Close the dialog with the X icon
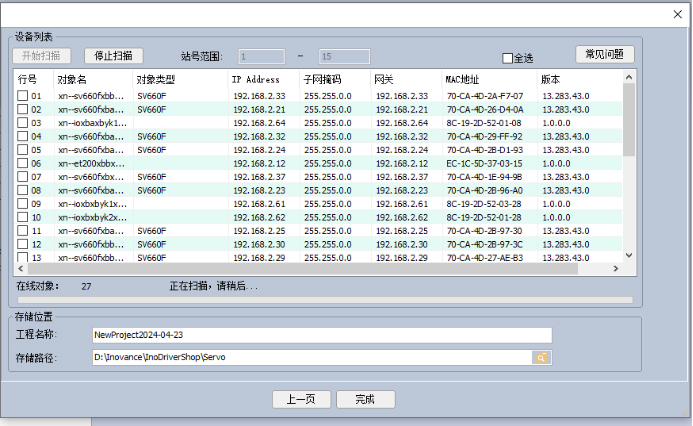Screen dimensions: 693x426 click(x=670, y=13)
